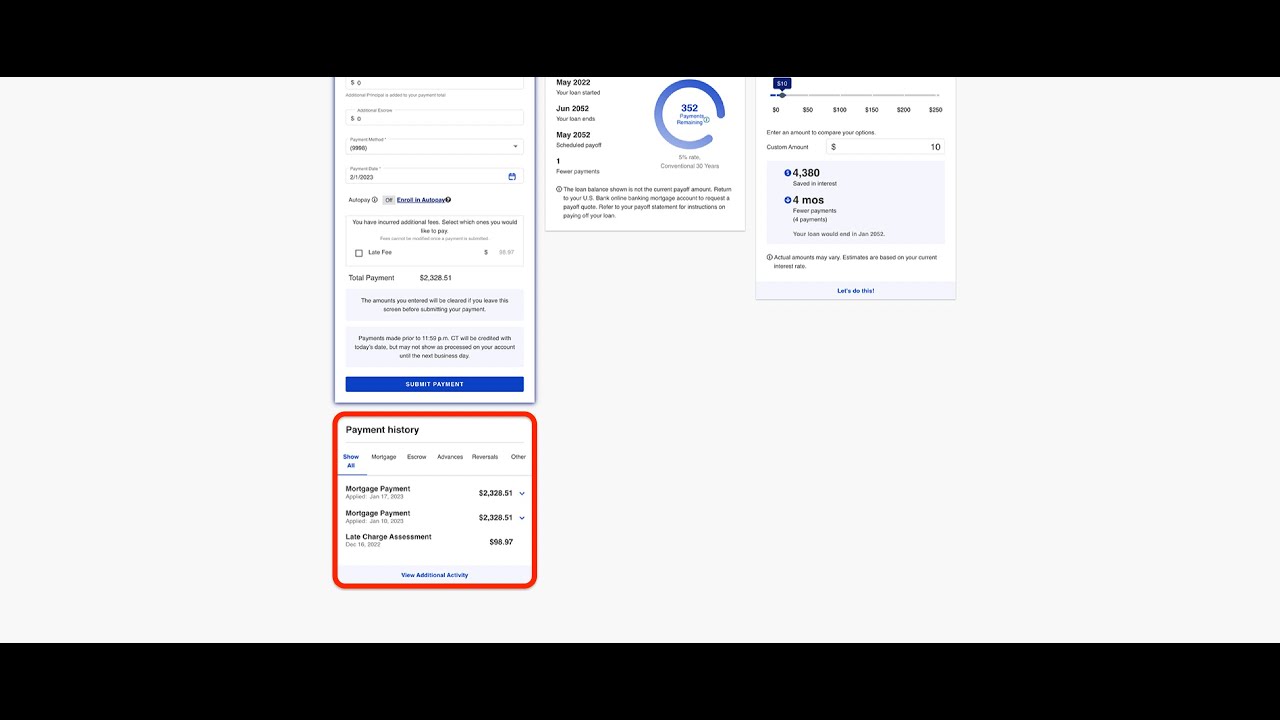
Task: Click the icon next to 4 mos
Action: click(x=788, y=200)
